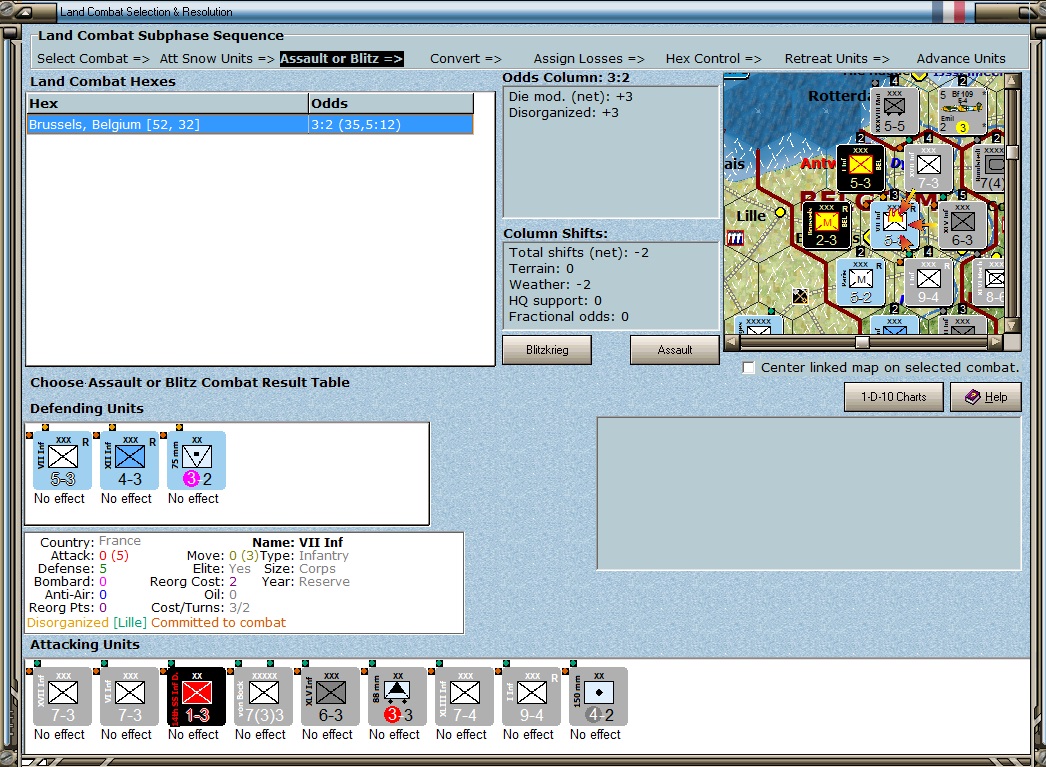Click the map horizontal scrollbar thumb
The height and width of the screenshot is (767, 1046).
(862, 342)
